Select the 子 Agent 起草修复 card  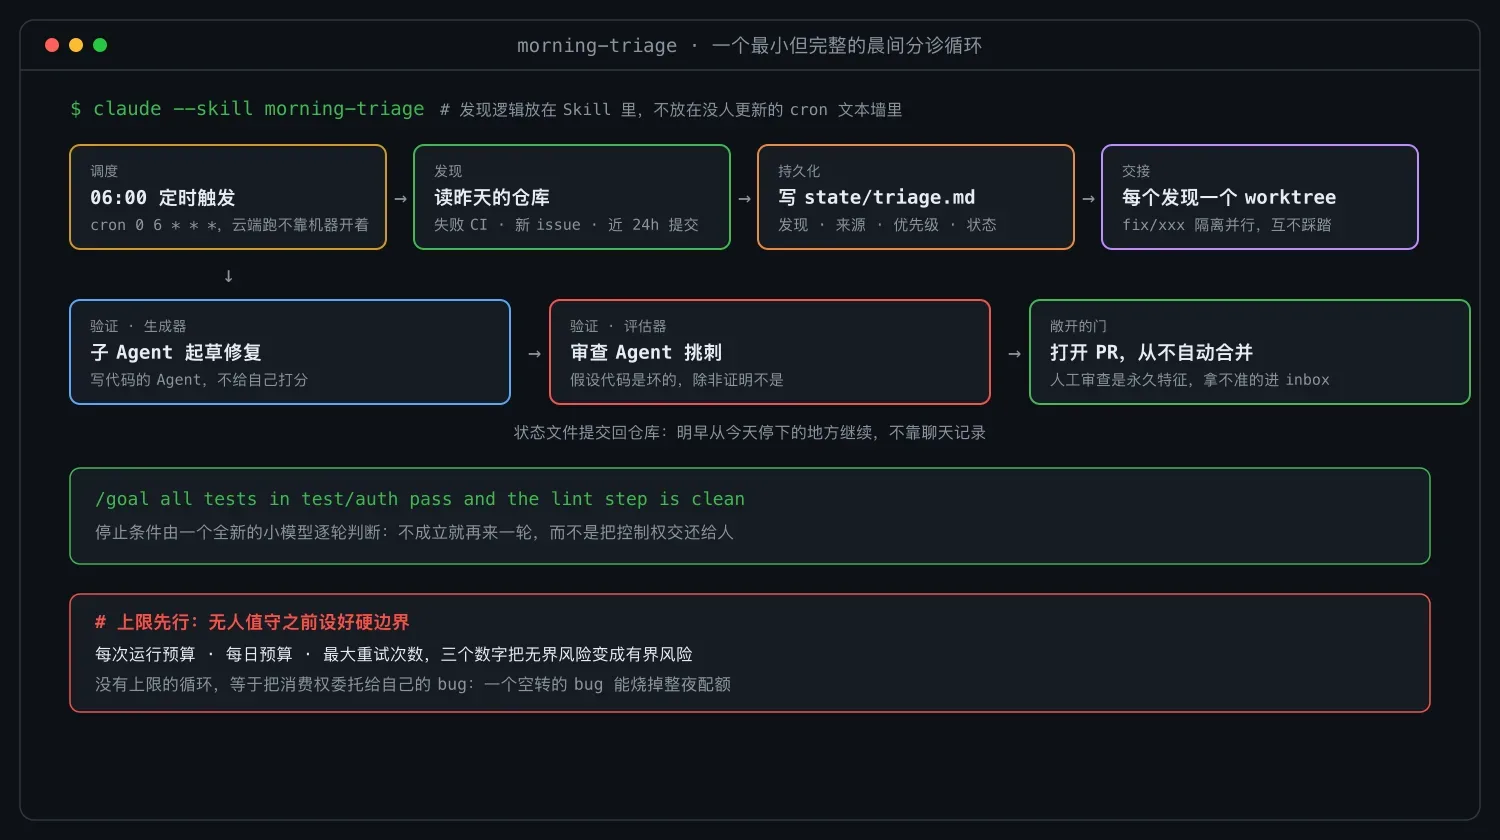(x=290, y=352)
